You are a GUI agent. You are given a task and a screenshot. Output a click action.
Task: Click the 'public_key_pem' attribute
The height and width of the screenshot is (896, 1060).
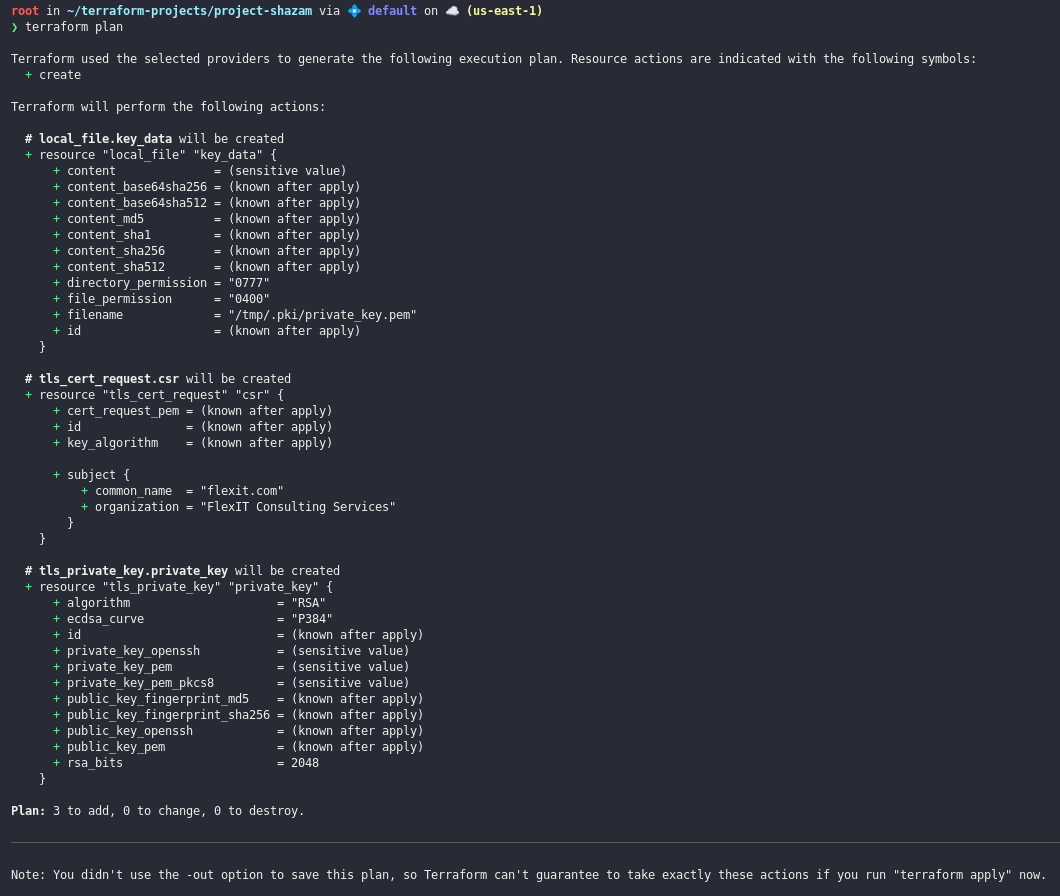point(116,747)
